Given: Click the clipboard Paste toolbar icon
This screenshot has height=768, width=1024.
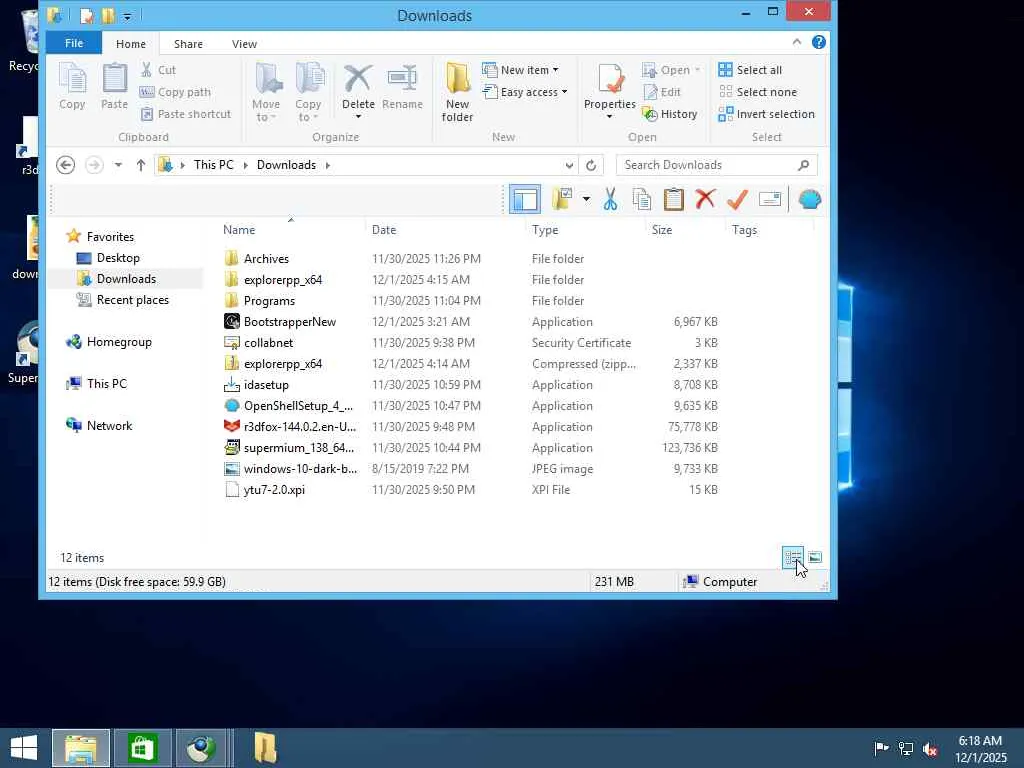Looking at the screenshot, I should (x=673, y=199).
